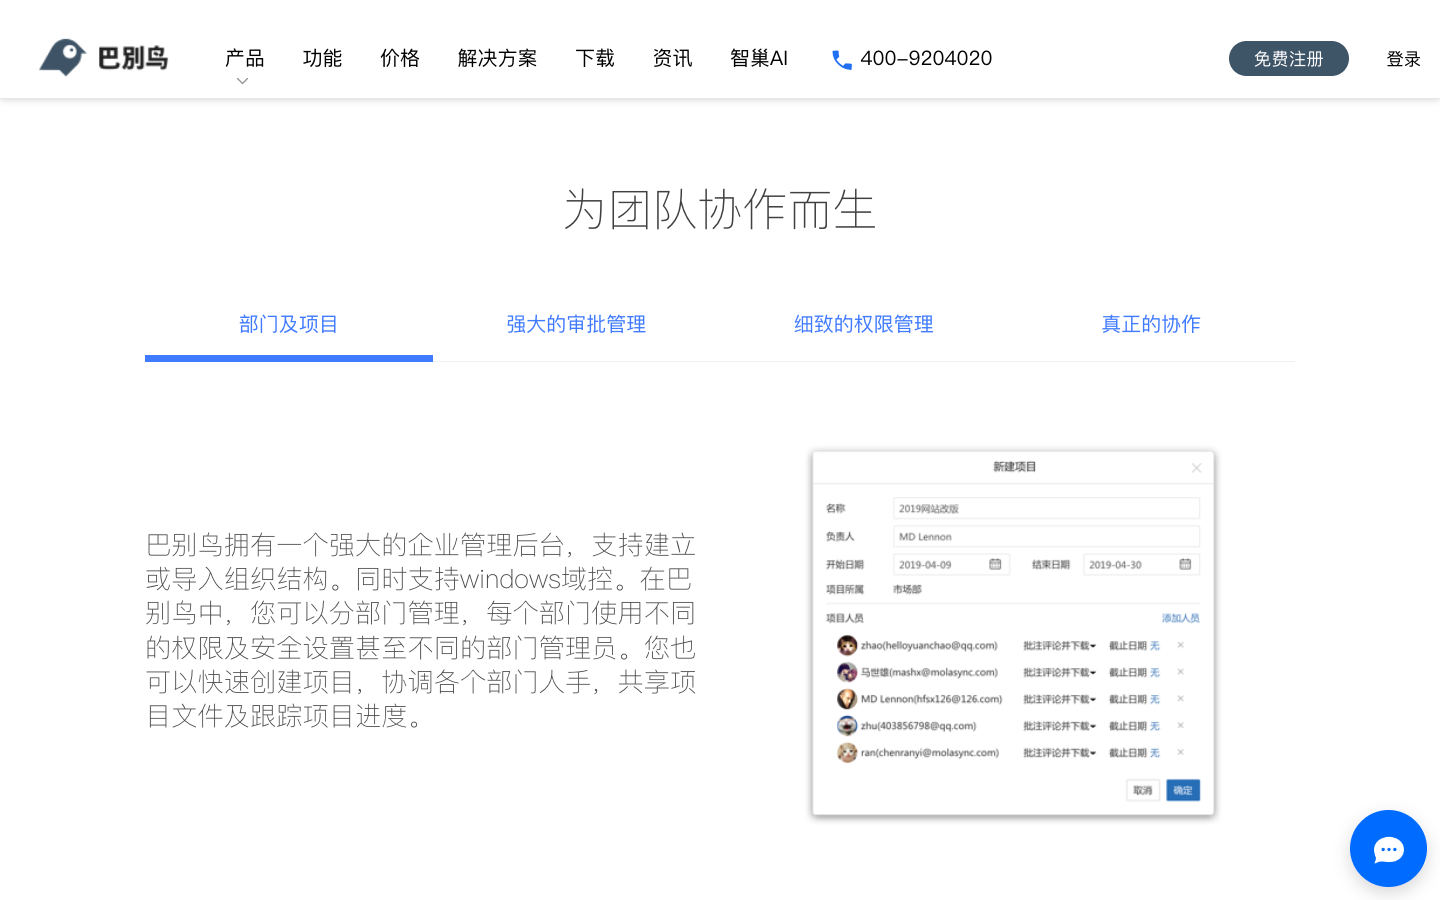Click the 免费注册 signup button
The height and width of the screenshot is (900, 1440).
[x=1288, y=58]
